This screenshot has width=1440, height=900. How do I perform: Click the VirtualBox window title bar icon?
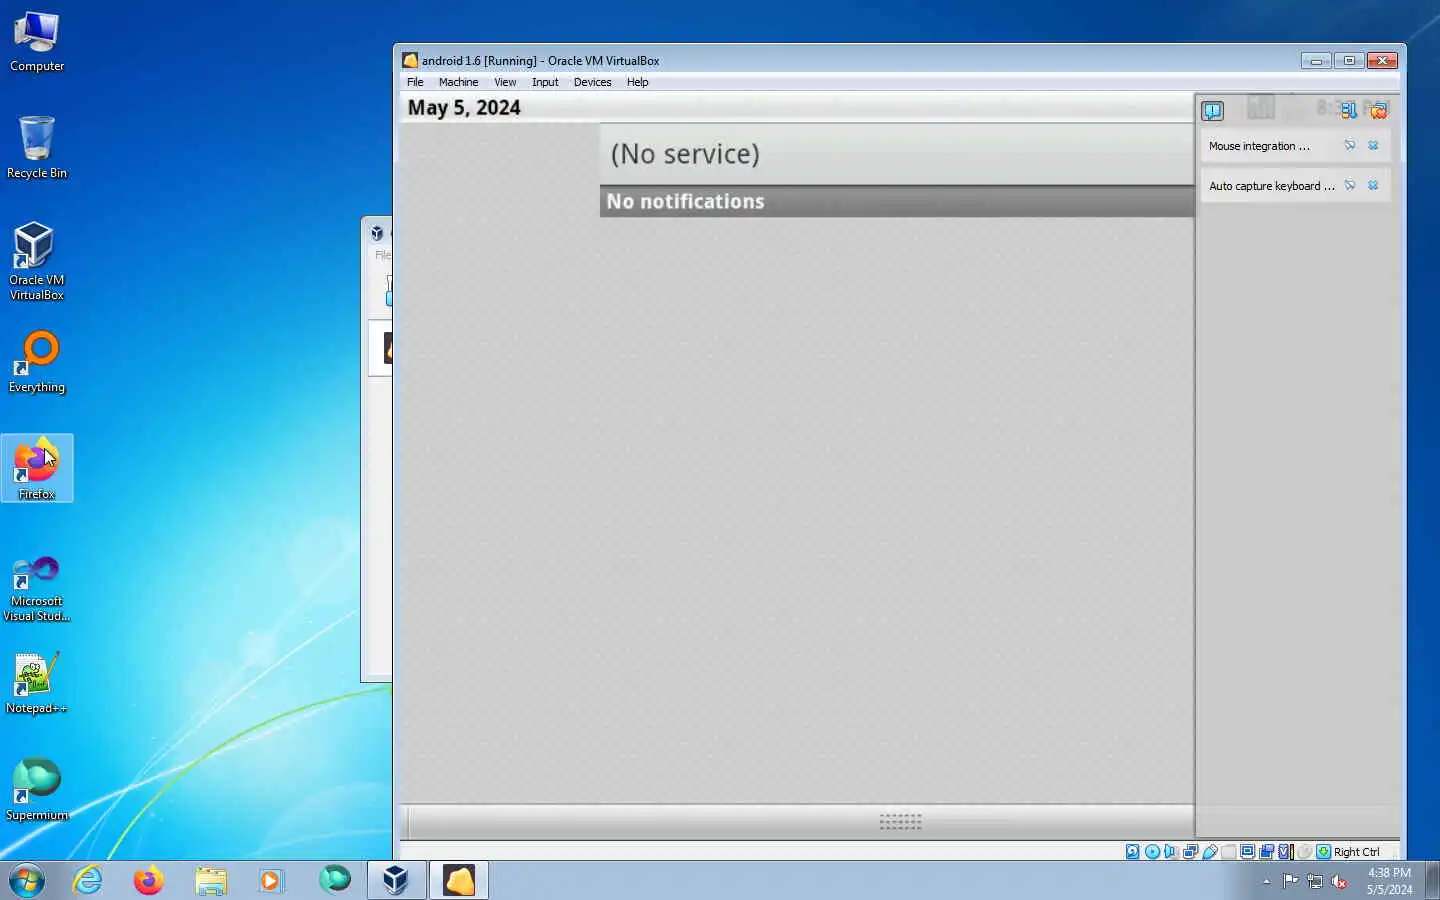(x=410, y=60)
